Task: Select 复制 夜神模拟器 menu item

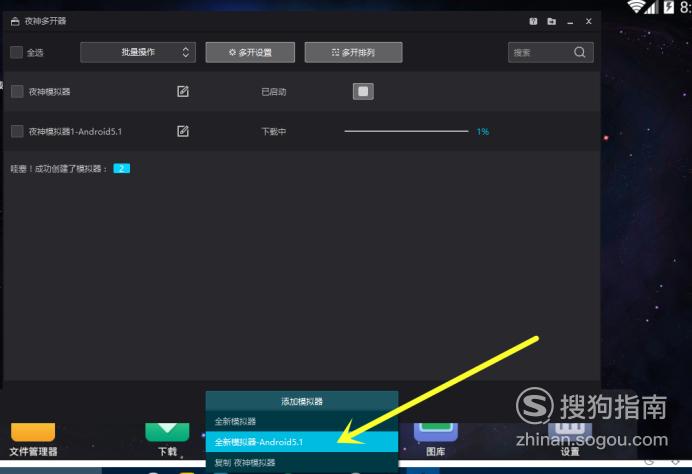Action: tap(302, 462)
